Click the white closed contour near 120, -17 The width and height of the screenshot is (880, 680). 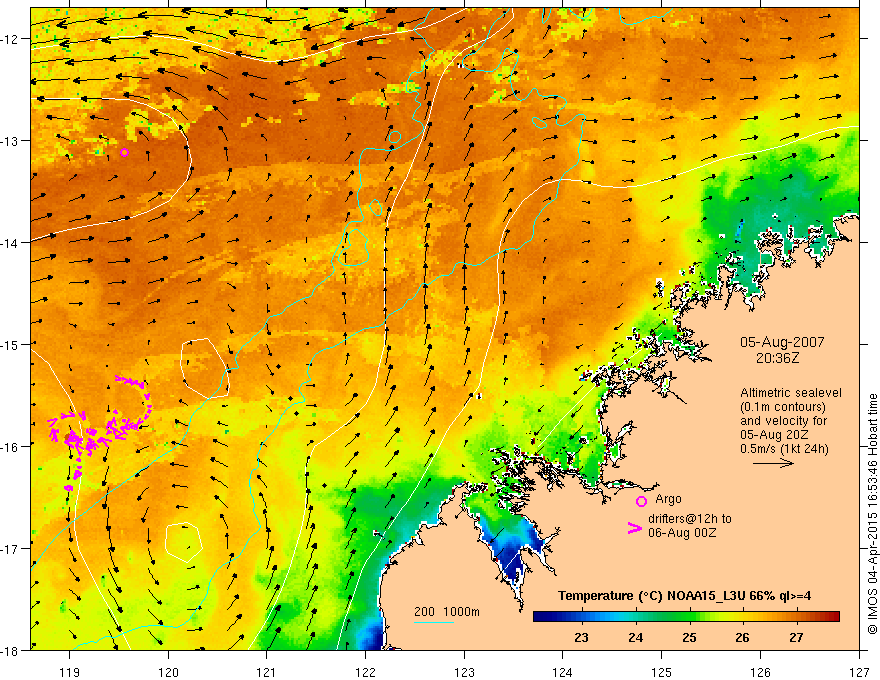pyautogui.click(x=184, y=542)
